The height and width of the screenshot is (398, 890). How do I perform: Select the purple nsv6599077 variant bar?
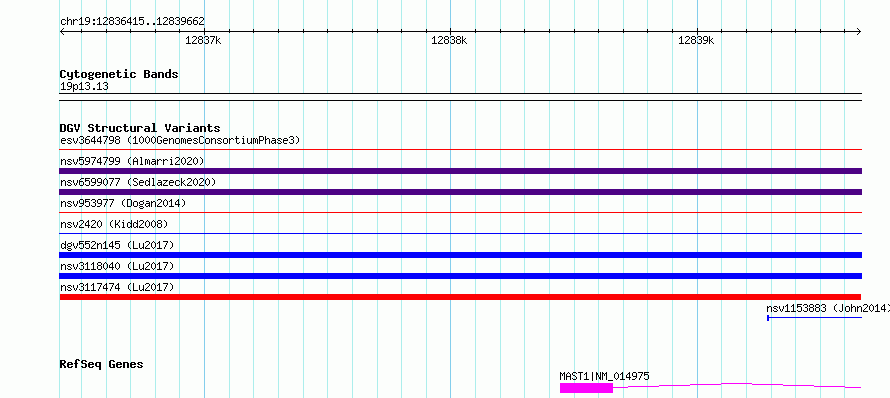pos(461,192)
